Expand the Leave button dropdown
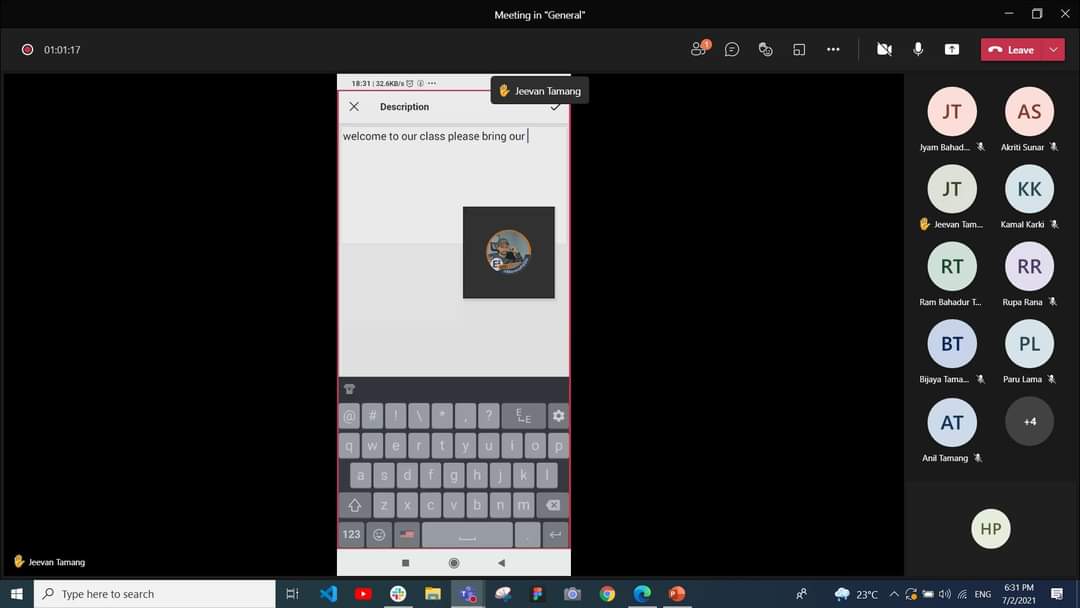The image size is (1080, 608). (1054, 48)
